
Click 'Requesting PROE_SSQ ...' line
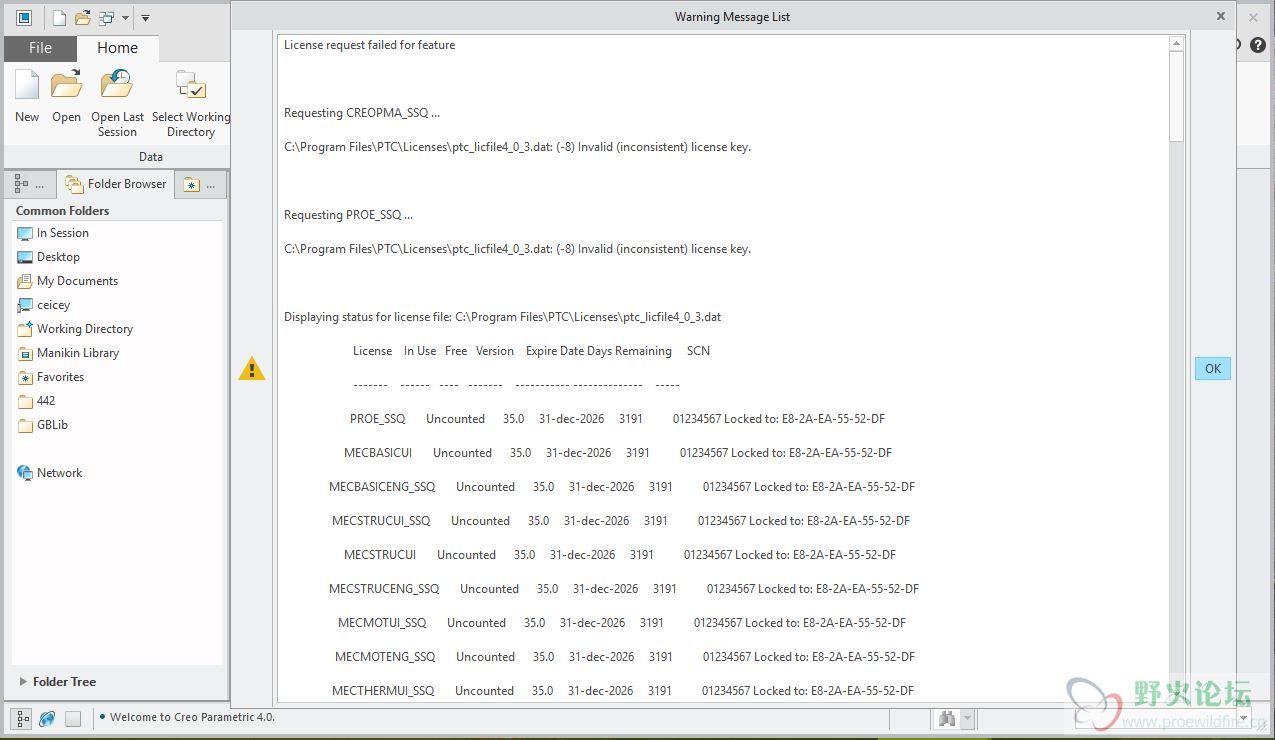point(348,215)
